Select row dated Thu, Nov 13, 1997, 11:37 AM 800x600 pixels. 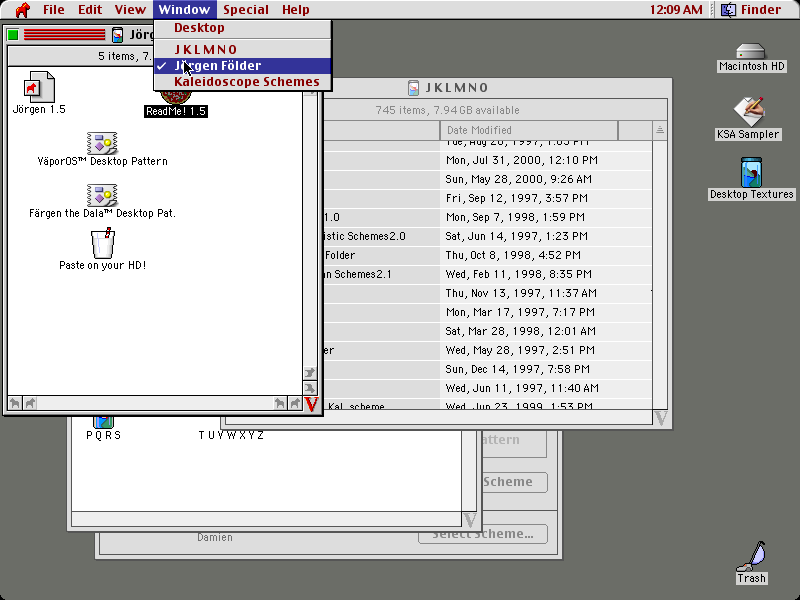click(x=487, y=293)
